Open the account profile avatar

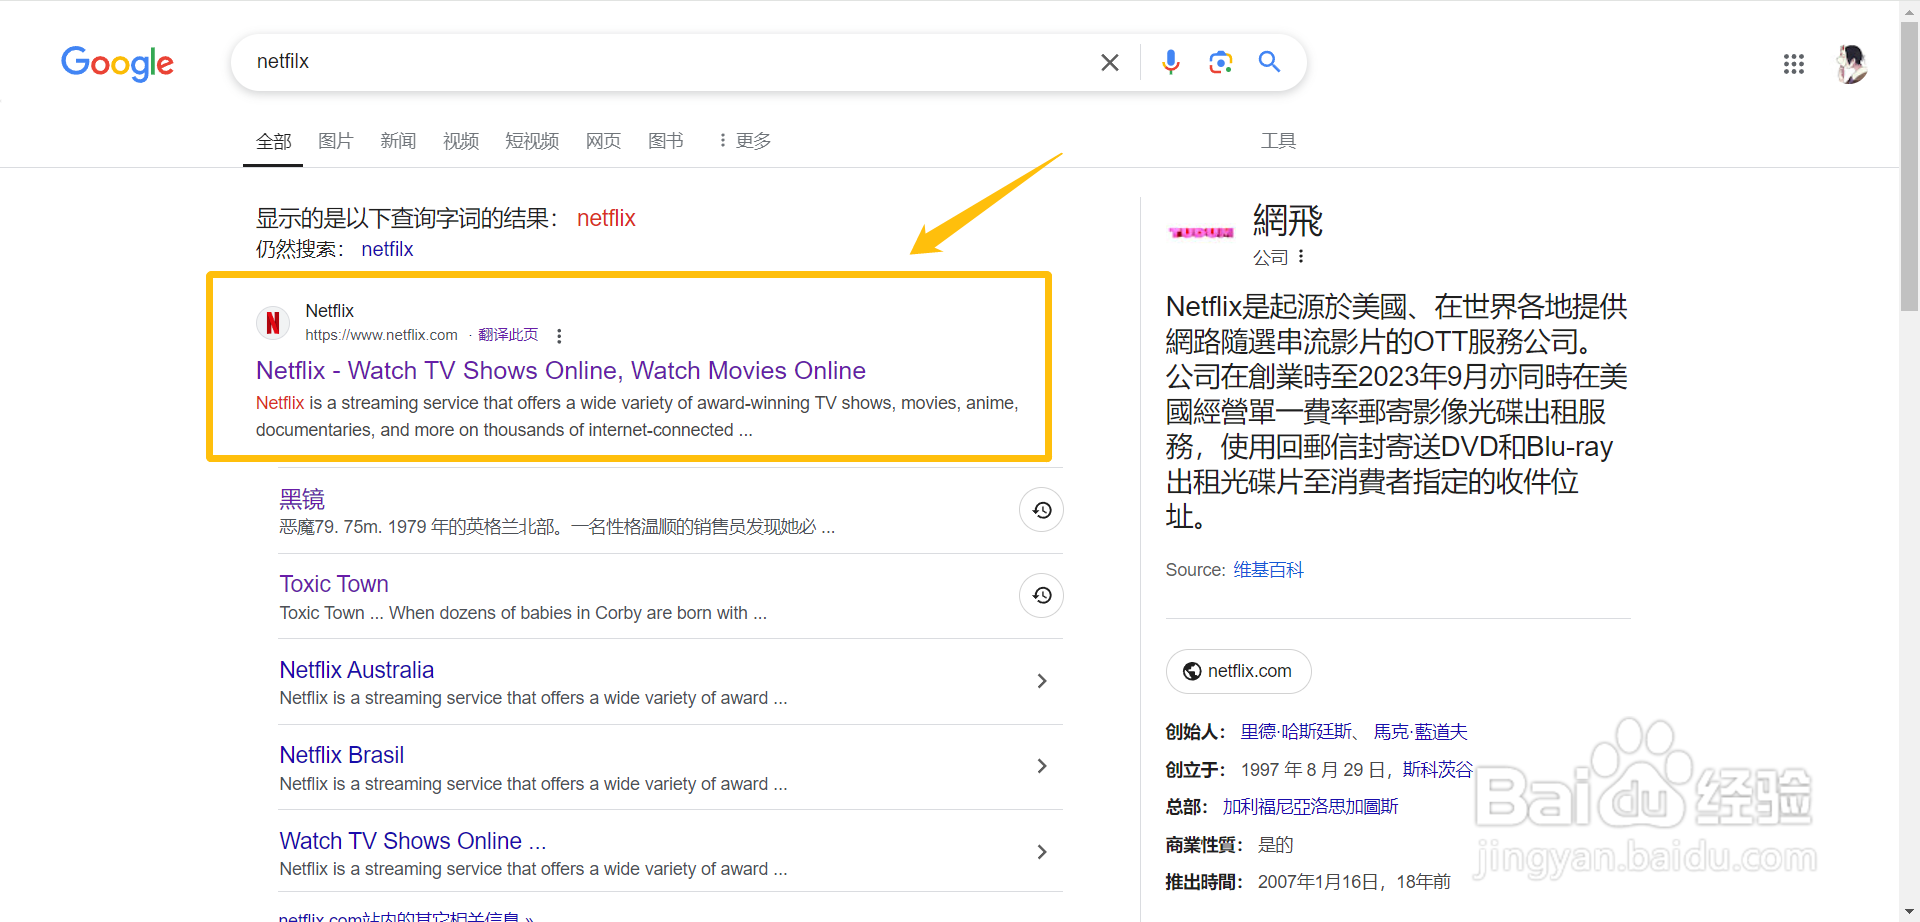1851,64
